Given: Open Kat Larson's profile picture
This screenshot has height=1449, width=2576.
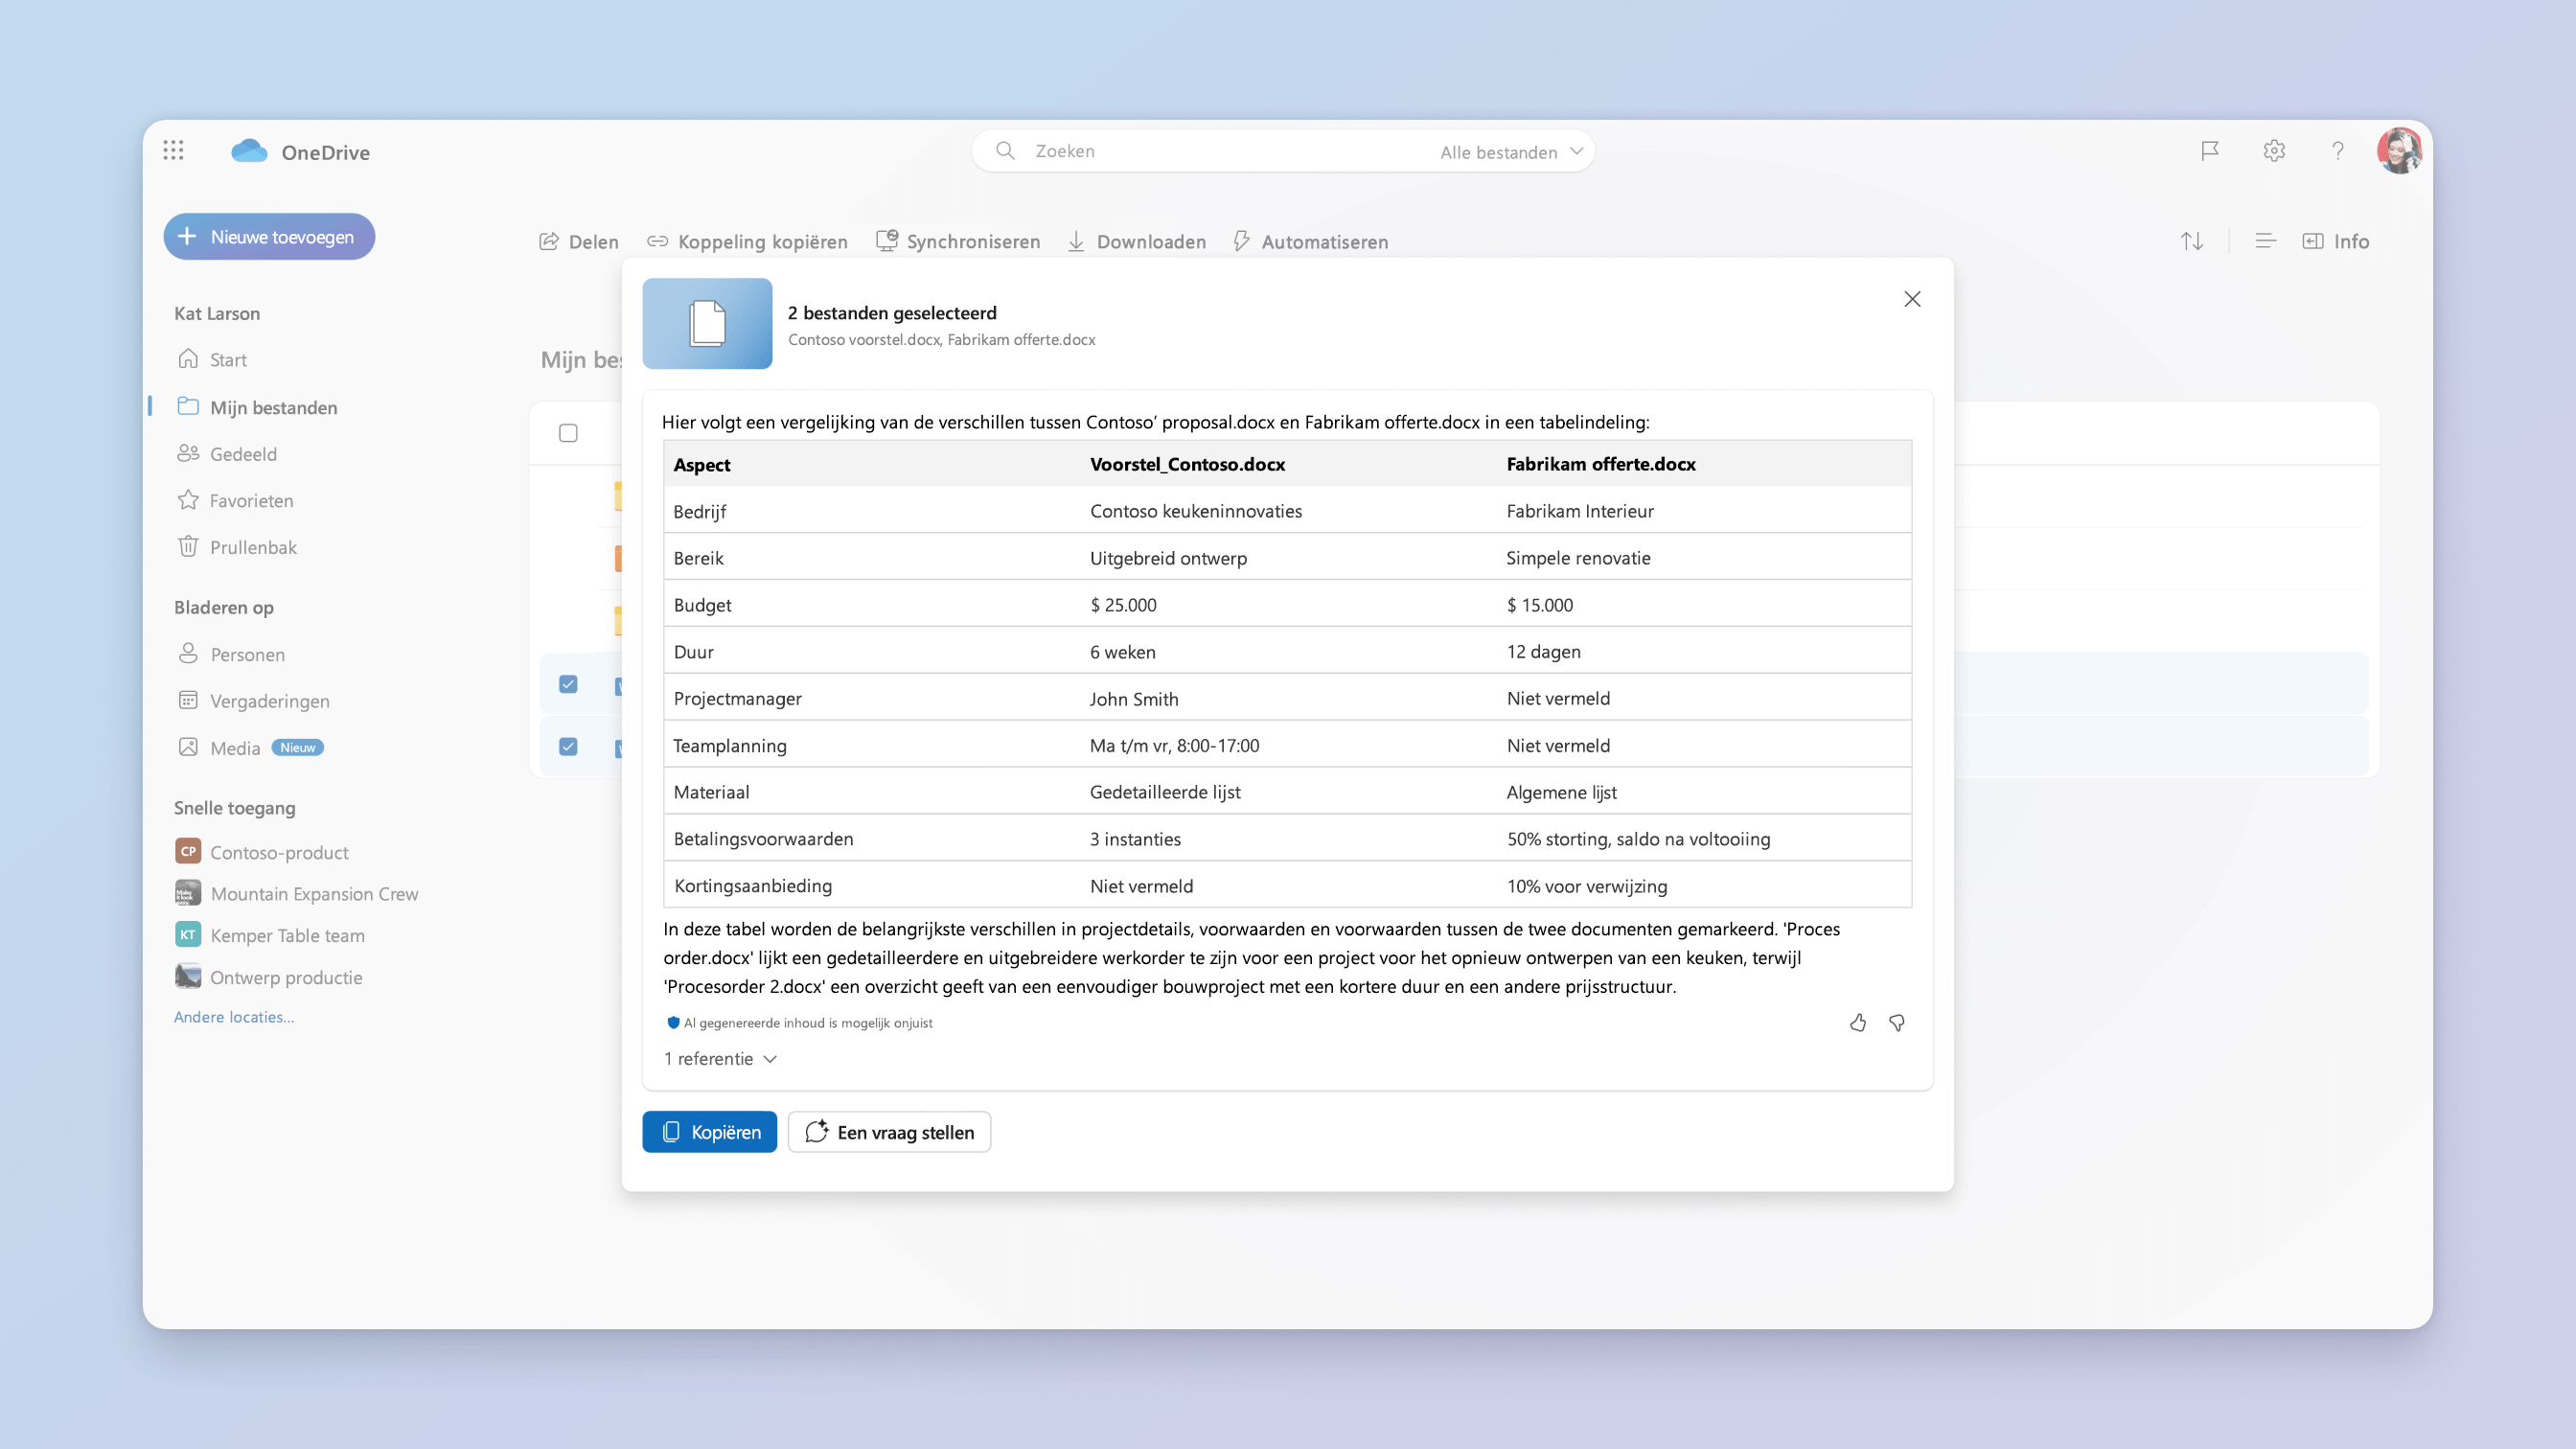Looking at the screenshot, I should click(2399, 151).
